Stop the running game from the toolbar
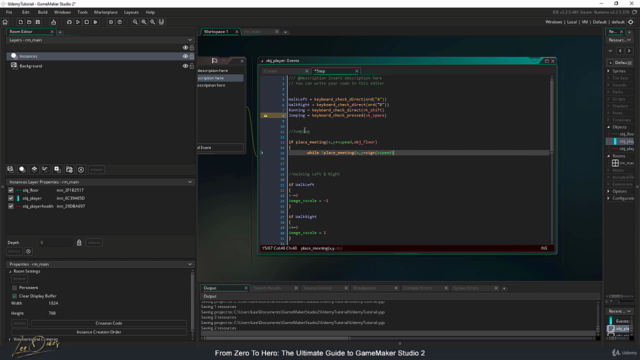The width and height of the screenshot is (640, 360). click(87, 22)
